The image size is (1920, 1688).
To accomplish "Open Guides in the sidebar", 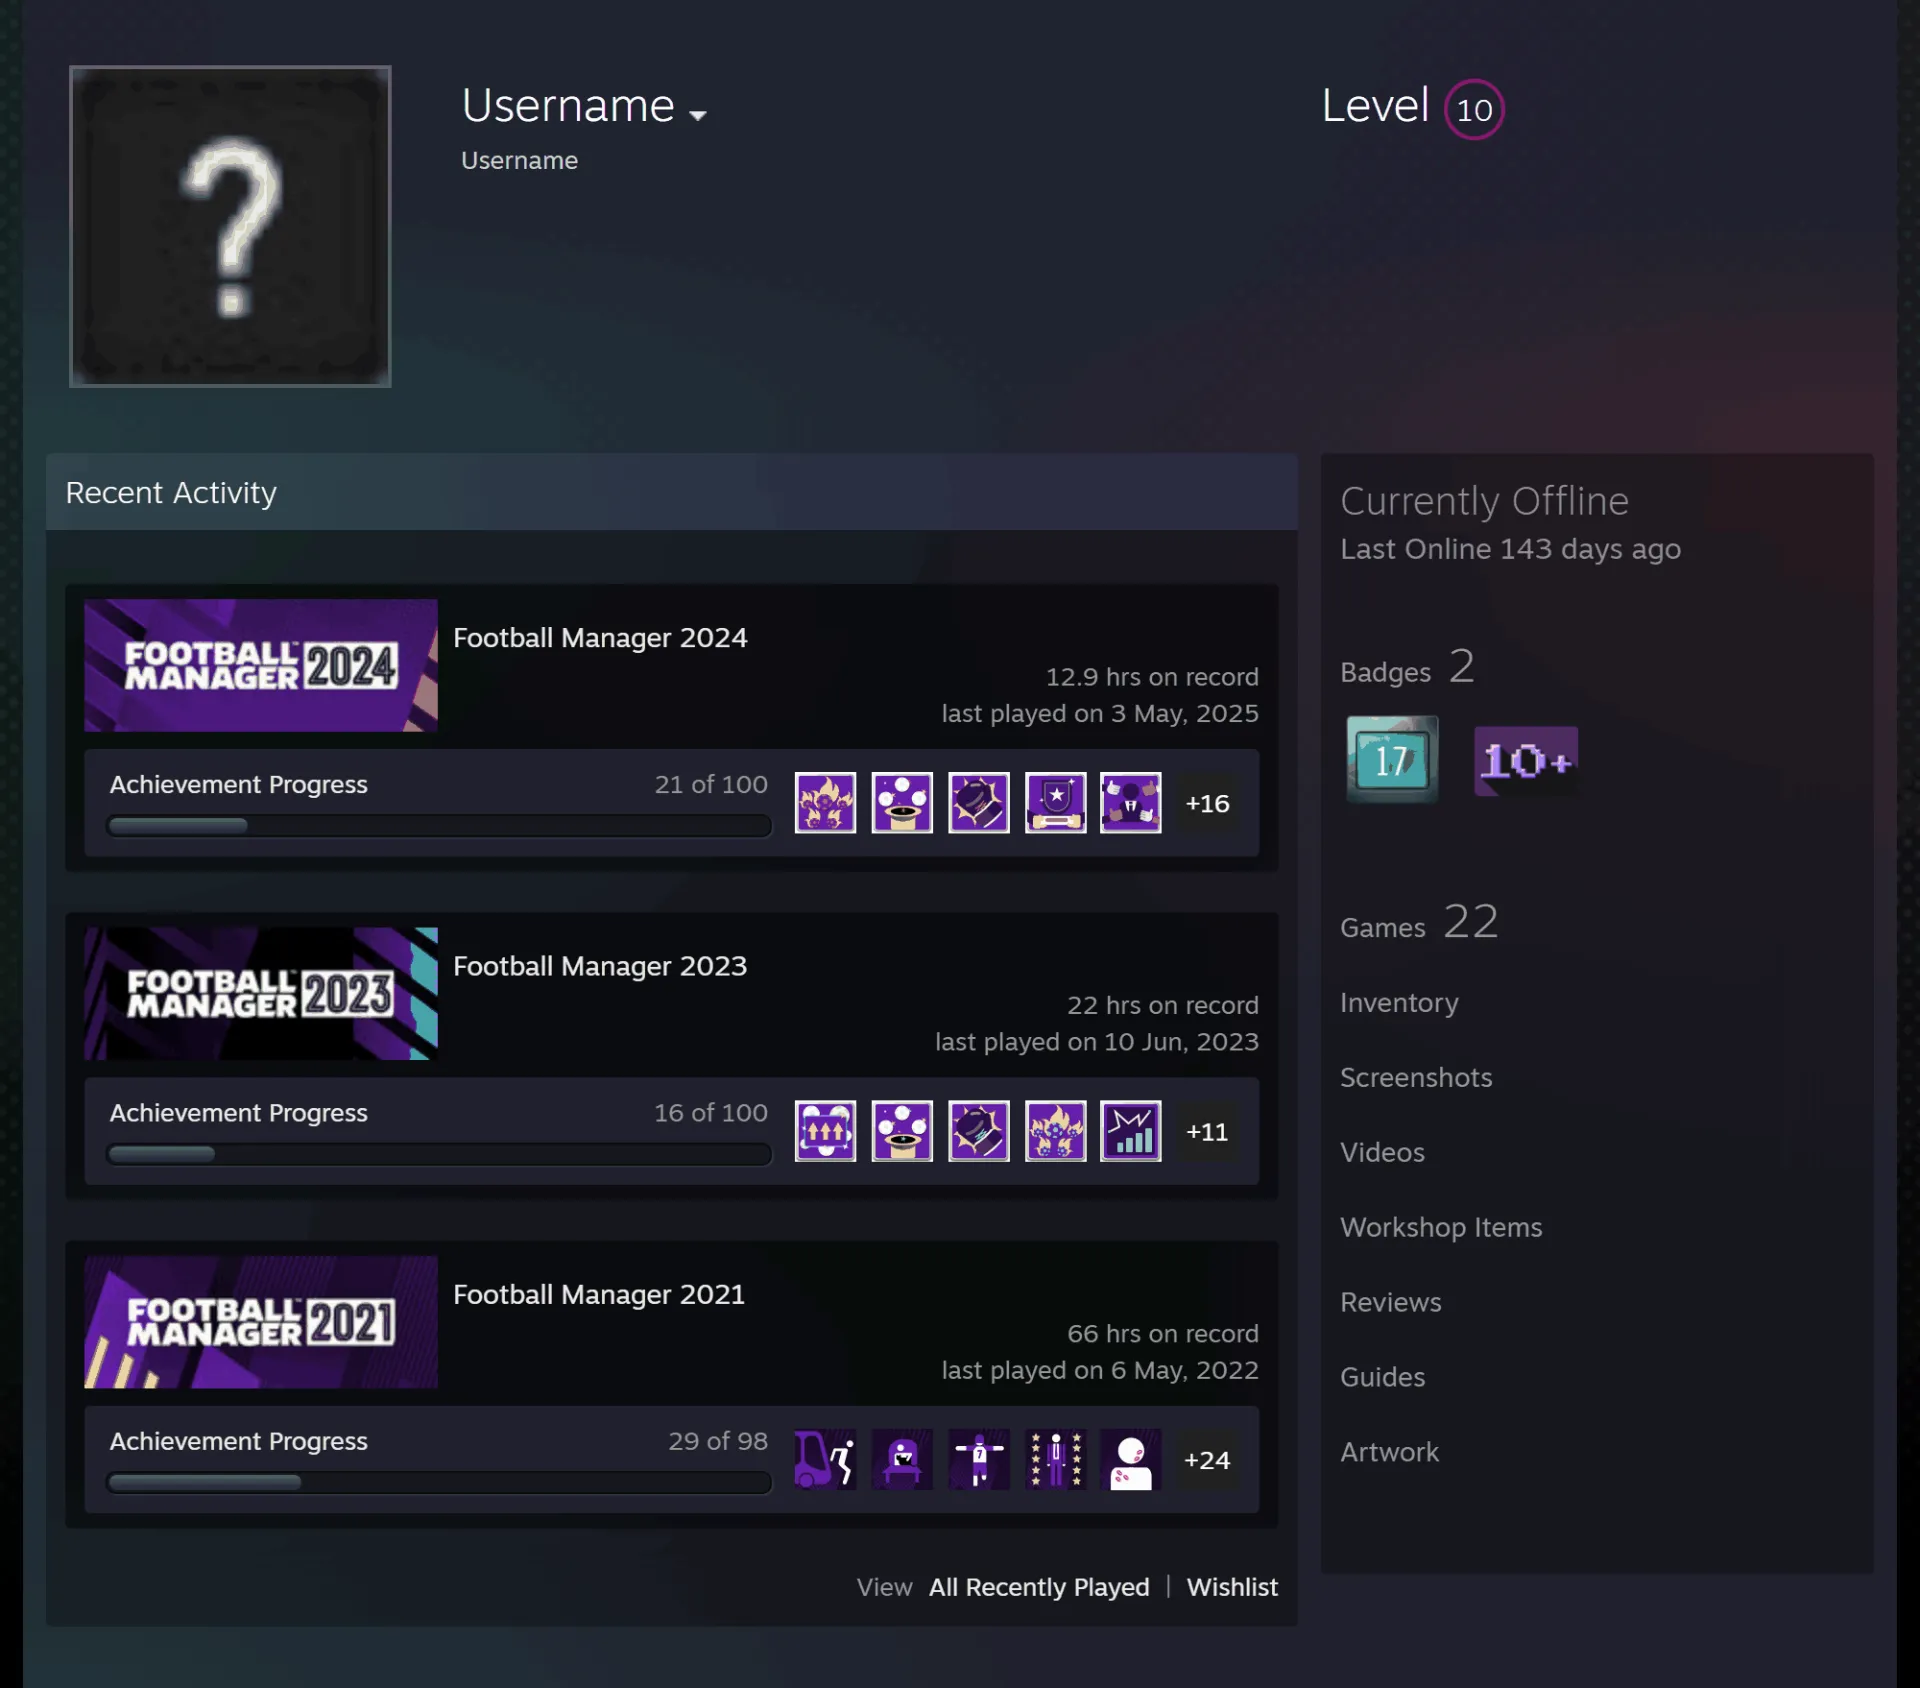I will click(1382, 1377).
